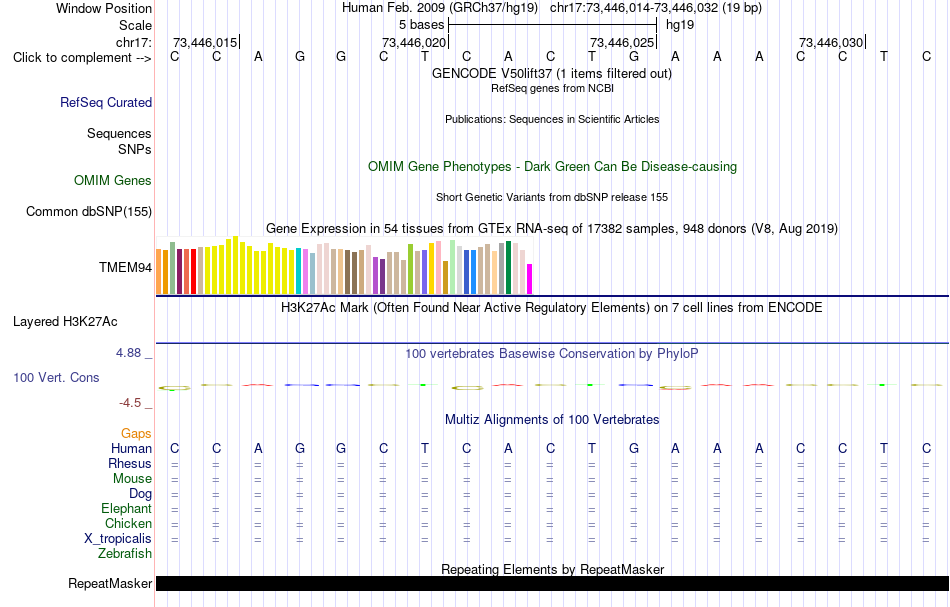950x607 pixels.
Task: Select the Human species label
Action: 131,448
